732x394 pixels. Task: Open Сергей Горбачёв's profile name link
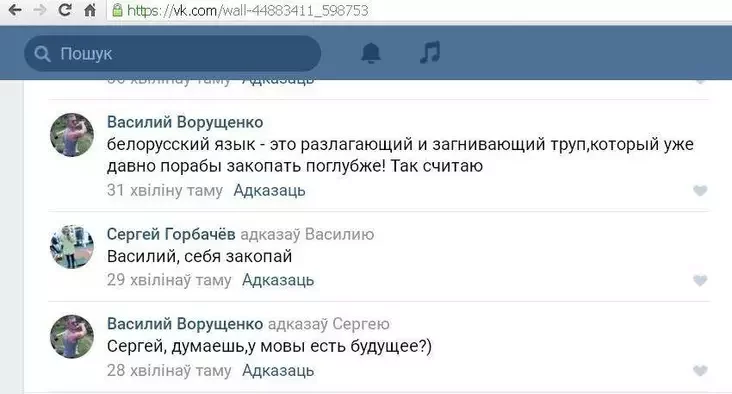pos(171,234)
